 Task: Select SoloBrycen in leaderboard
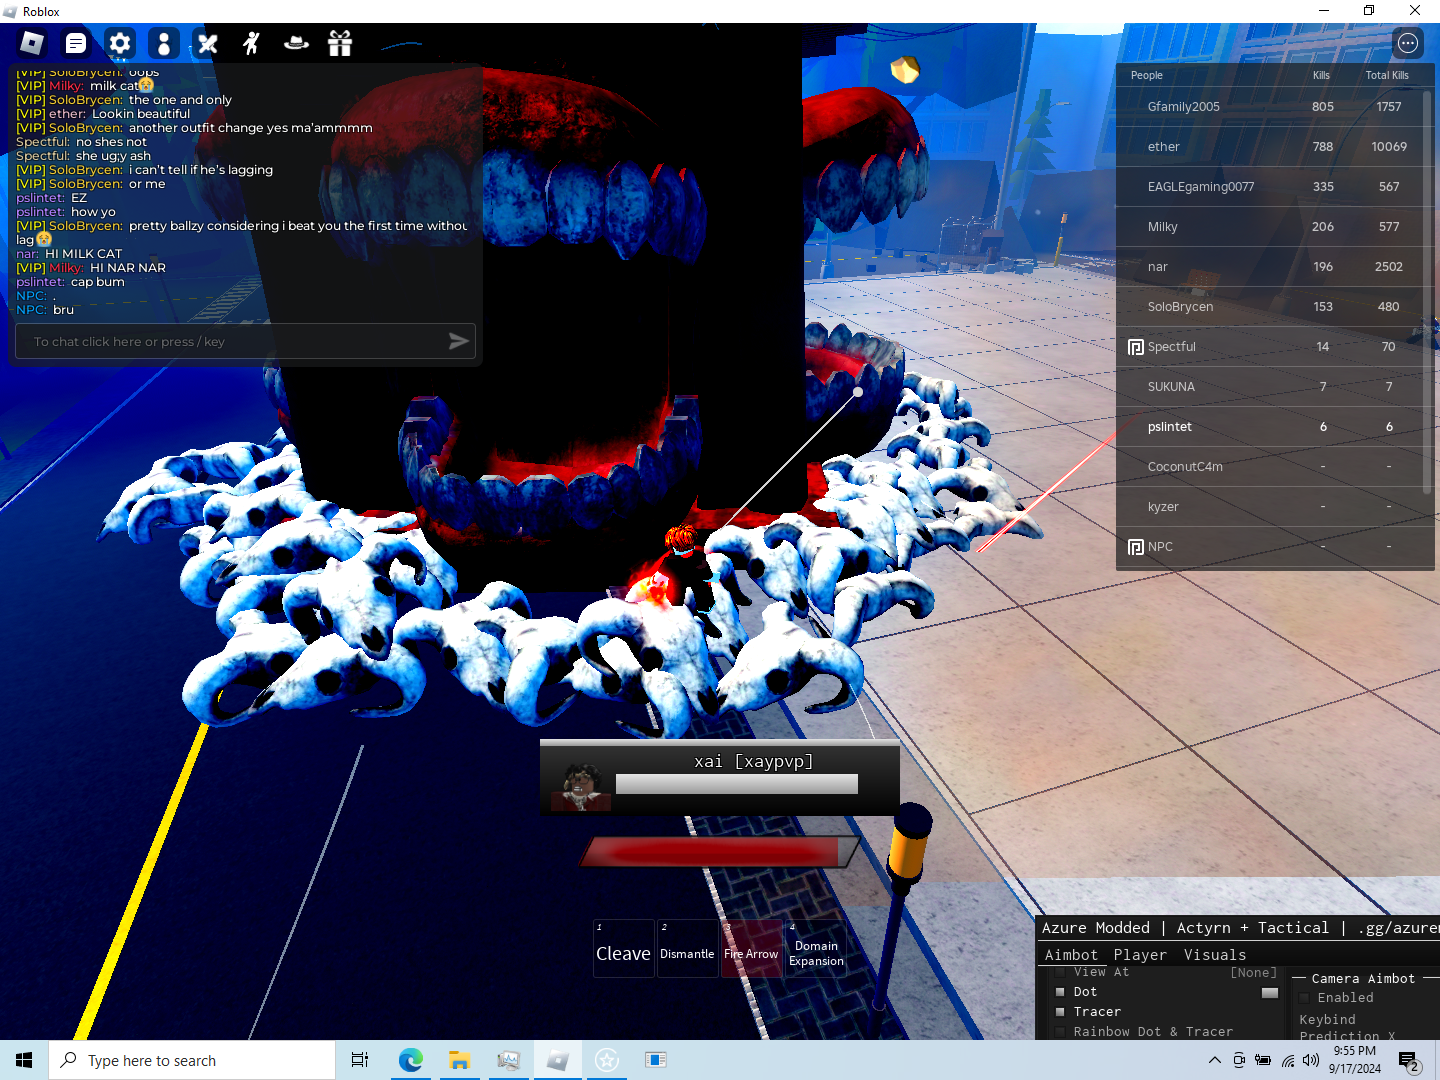pyautogui.click(x=1275, y=307)
